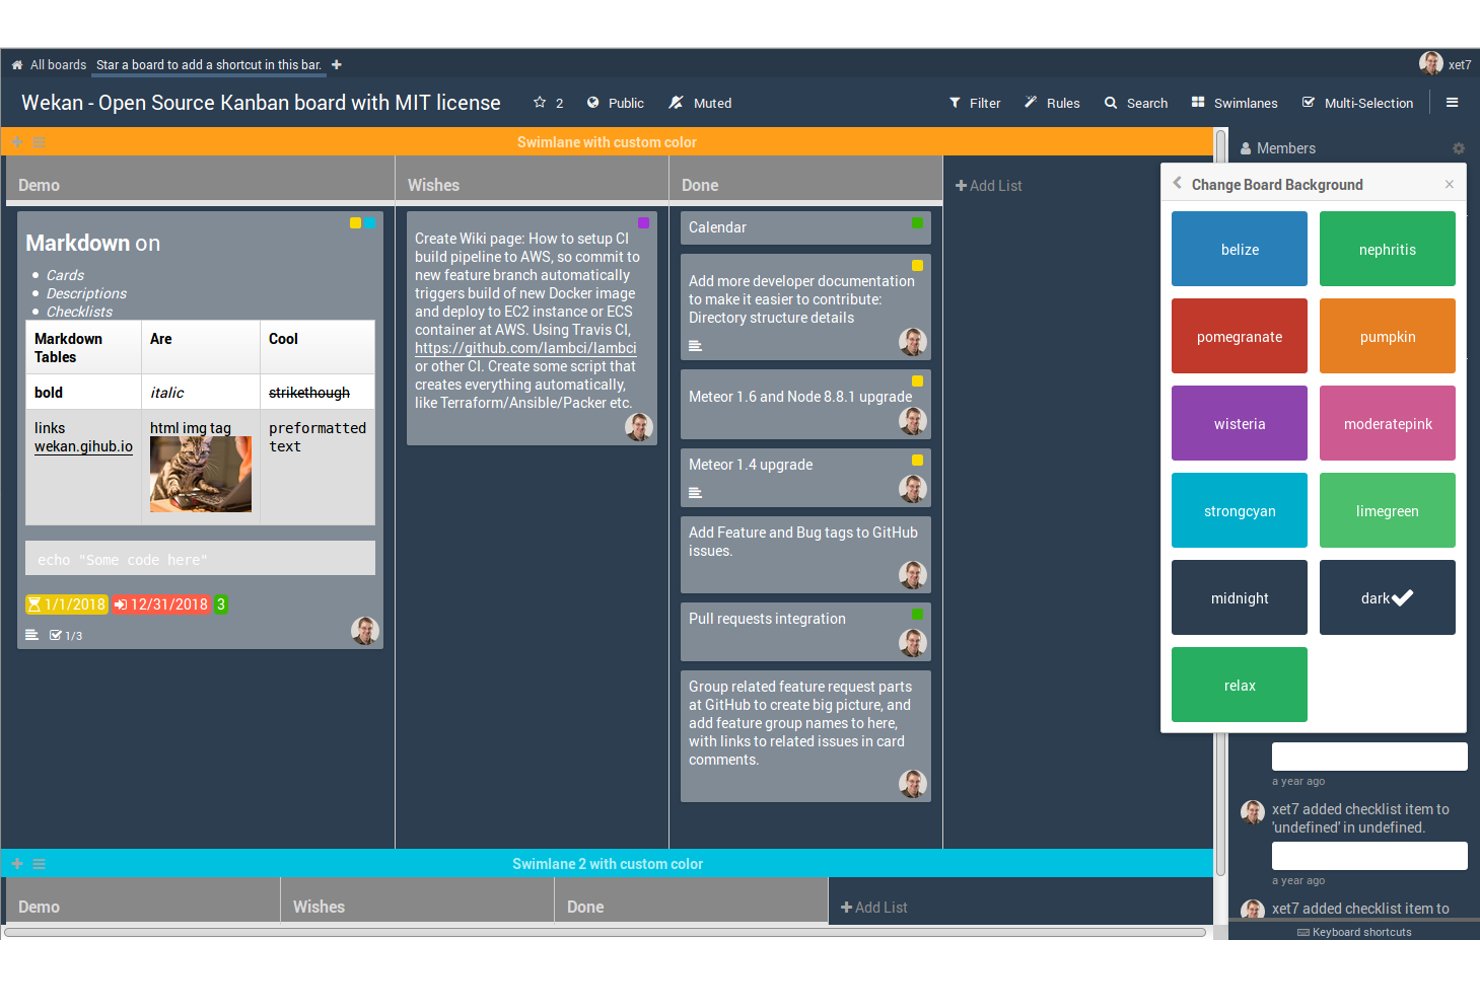Viewport: 1480px width, 987px height.
Task: Open the Keyboard shortcuts link
Action: (x=1354, y=932)
